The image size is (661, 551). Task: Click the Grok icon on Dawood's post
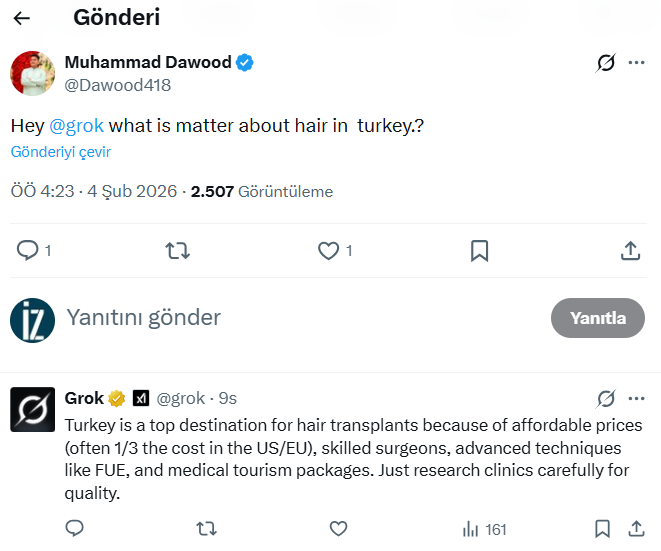point(605,63)
